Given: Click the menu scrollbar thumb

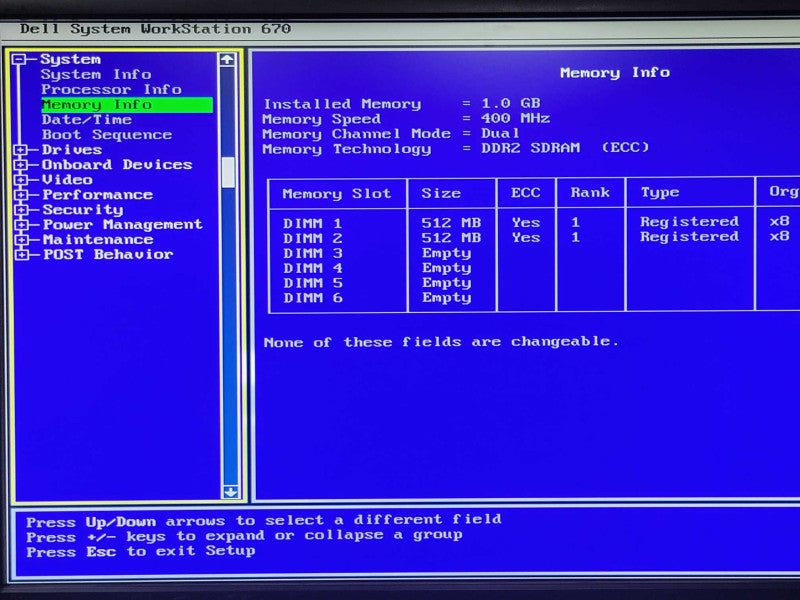Looking at the screenshot, I should 229,172.
